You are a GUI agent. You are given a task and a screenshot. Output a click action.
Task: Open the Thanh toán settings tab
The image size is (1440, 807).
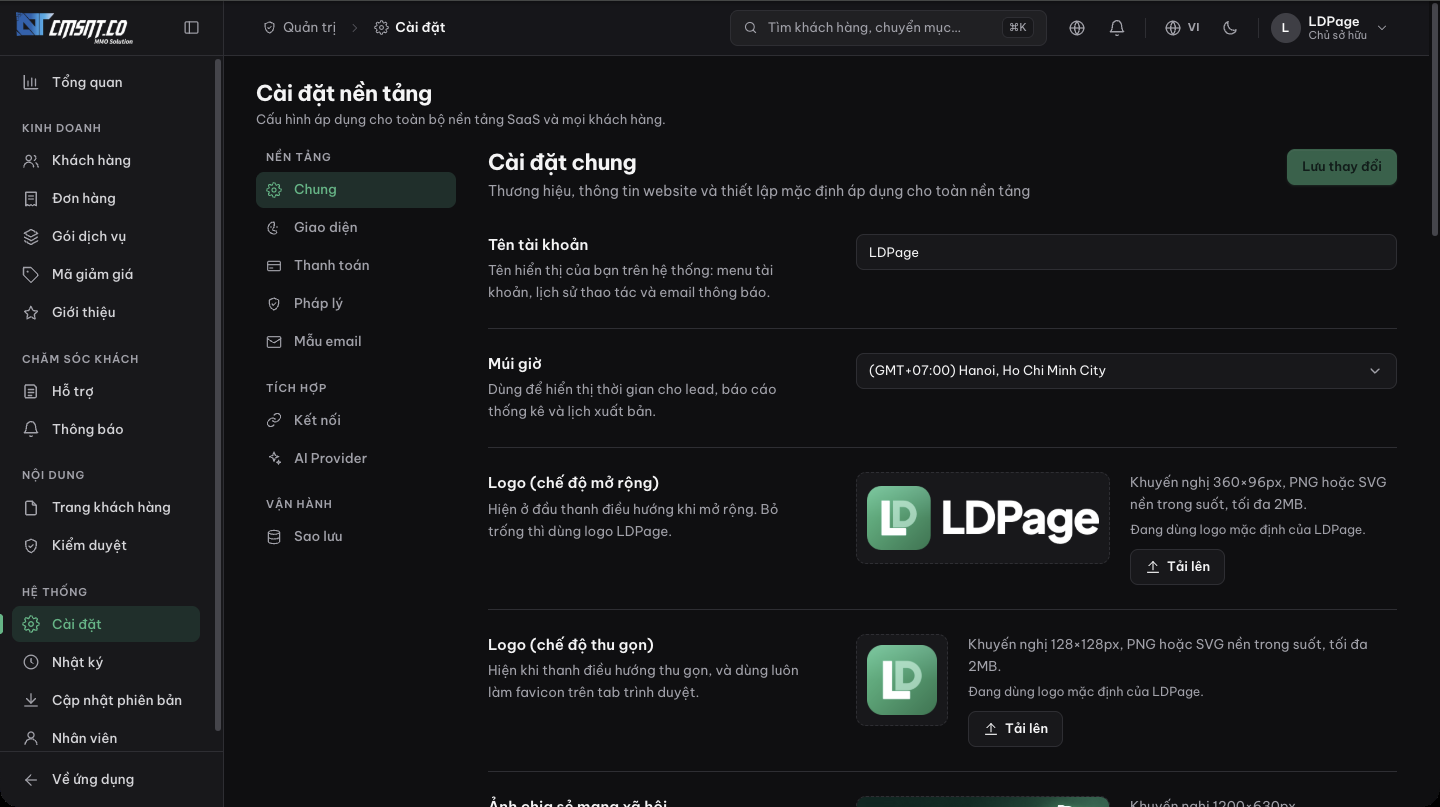(356, 266)
